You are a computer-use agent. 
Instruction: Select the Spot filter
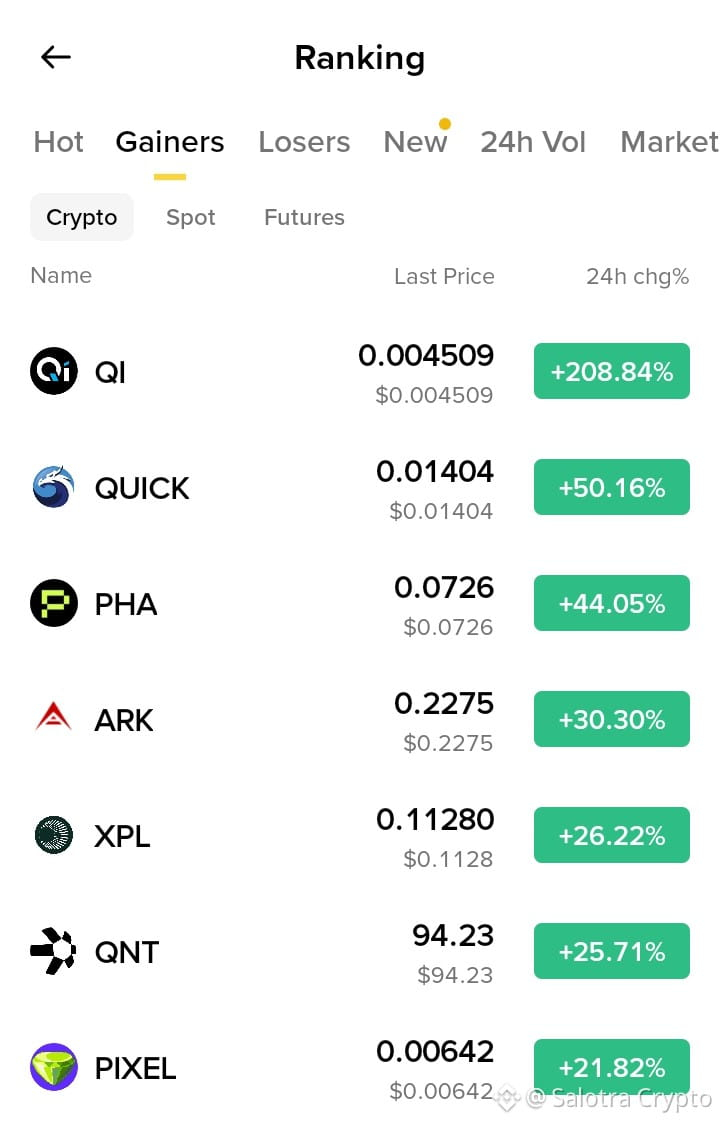(191, 217)
